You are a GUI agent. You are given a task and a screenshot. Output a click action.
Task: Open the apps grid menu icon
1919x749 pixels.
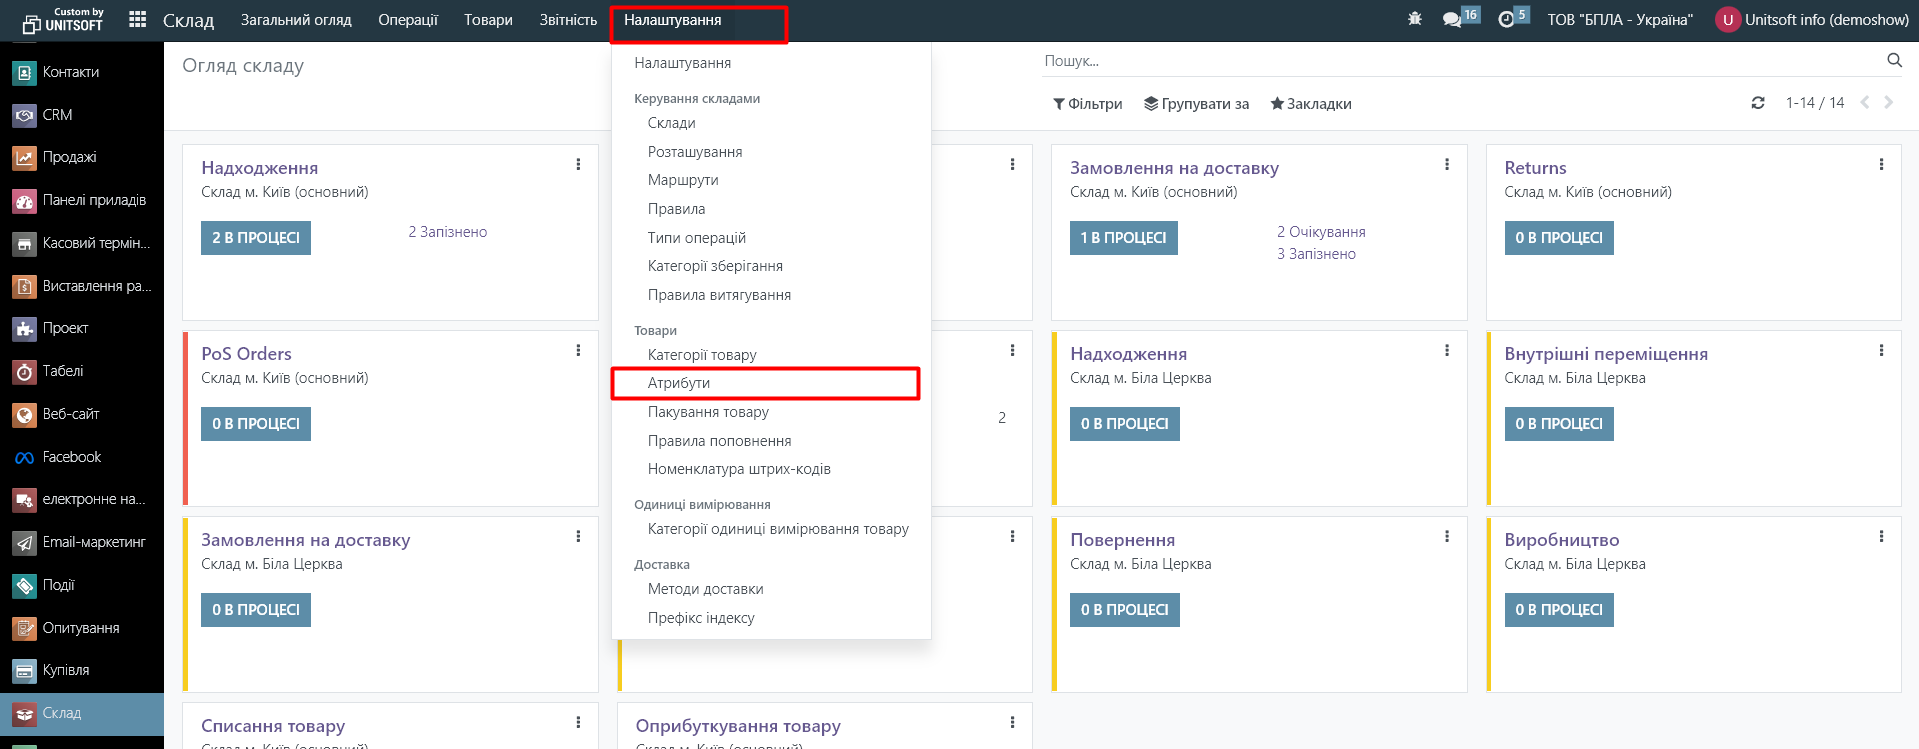pos(138,19)
